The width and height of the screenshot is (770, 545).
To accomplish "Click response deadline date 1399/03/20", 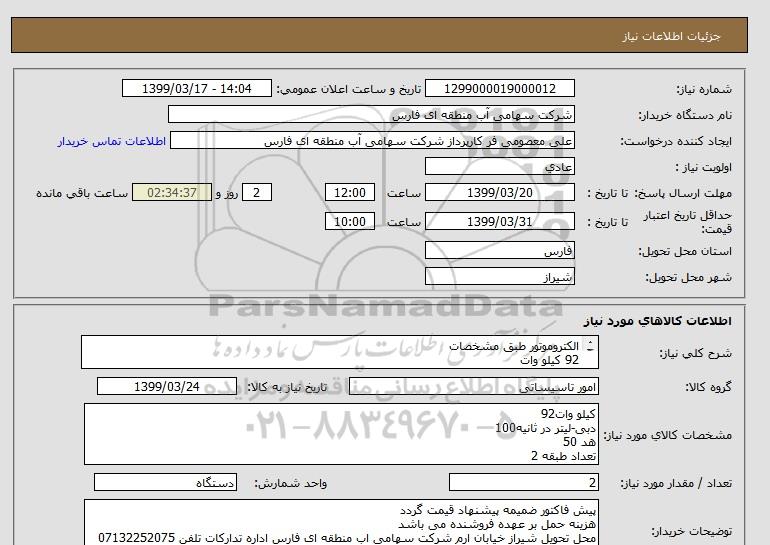I will tap(499, 192).
